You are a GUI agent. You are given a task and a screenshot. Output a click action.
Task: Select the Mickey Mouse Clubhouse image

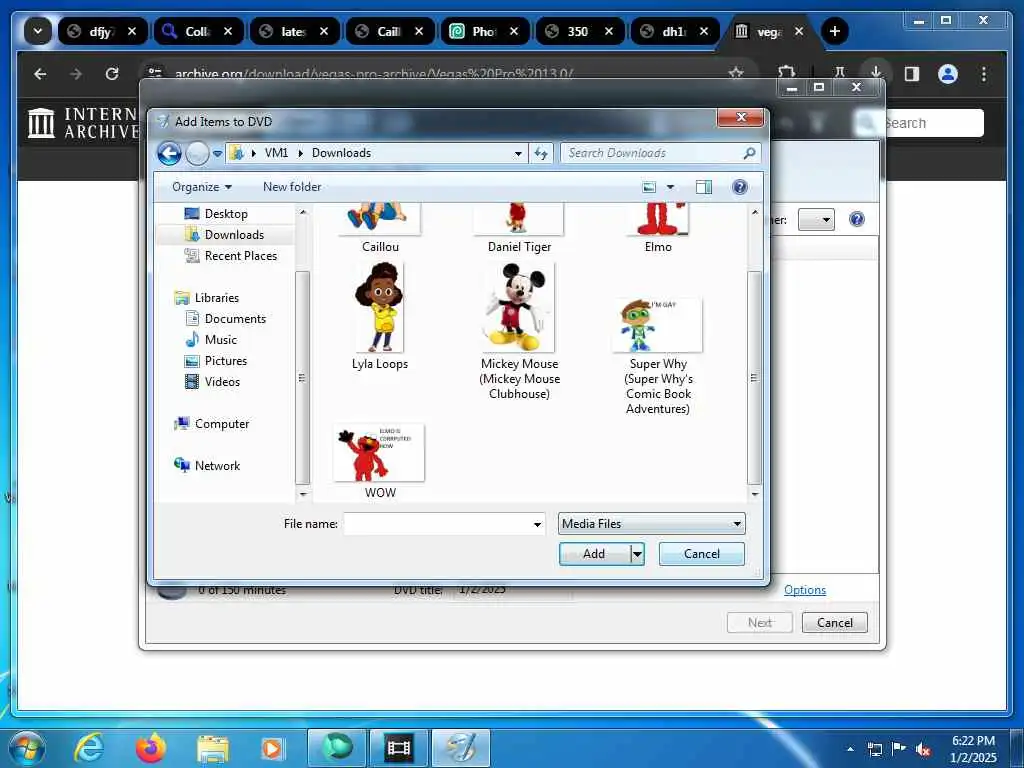(519, 331)
